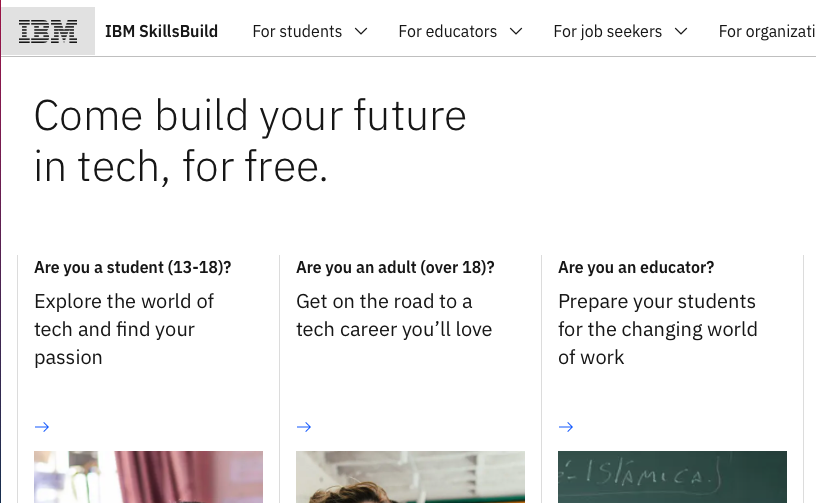Click the student card photo thumbnail
Image resolution: width=816 pixels, height=503 pixels.
click(x=148, y=477)
